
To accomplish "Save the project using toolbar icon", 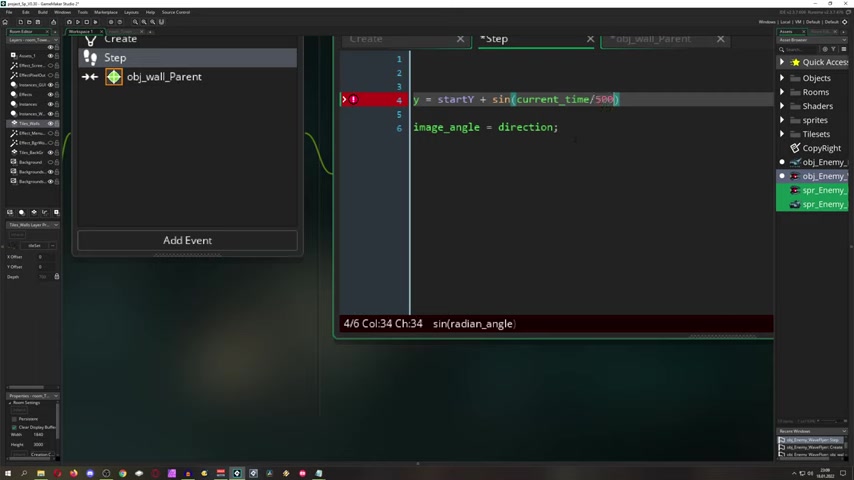I will coord(38,22).
